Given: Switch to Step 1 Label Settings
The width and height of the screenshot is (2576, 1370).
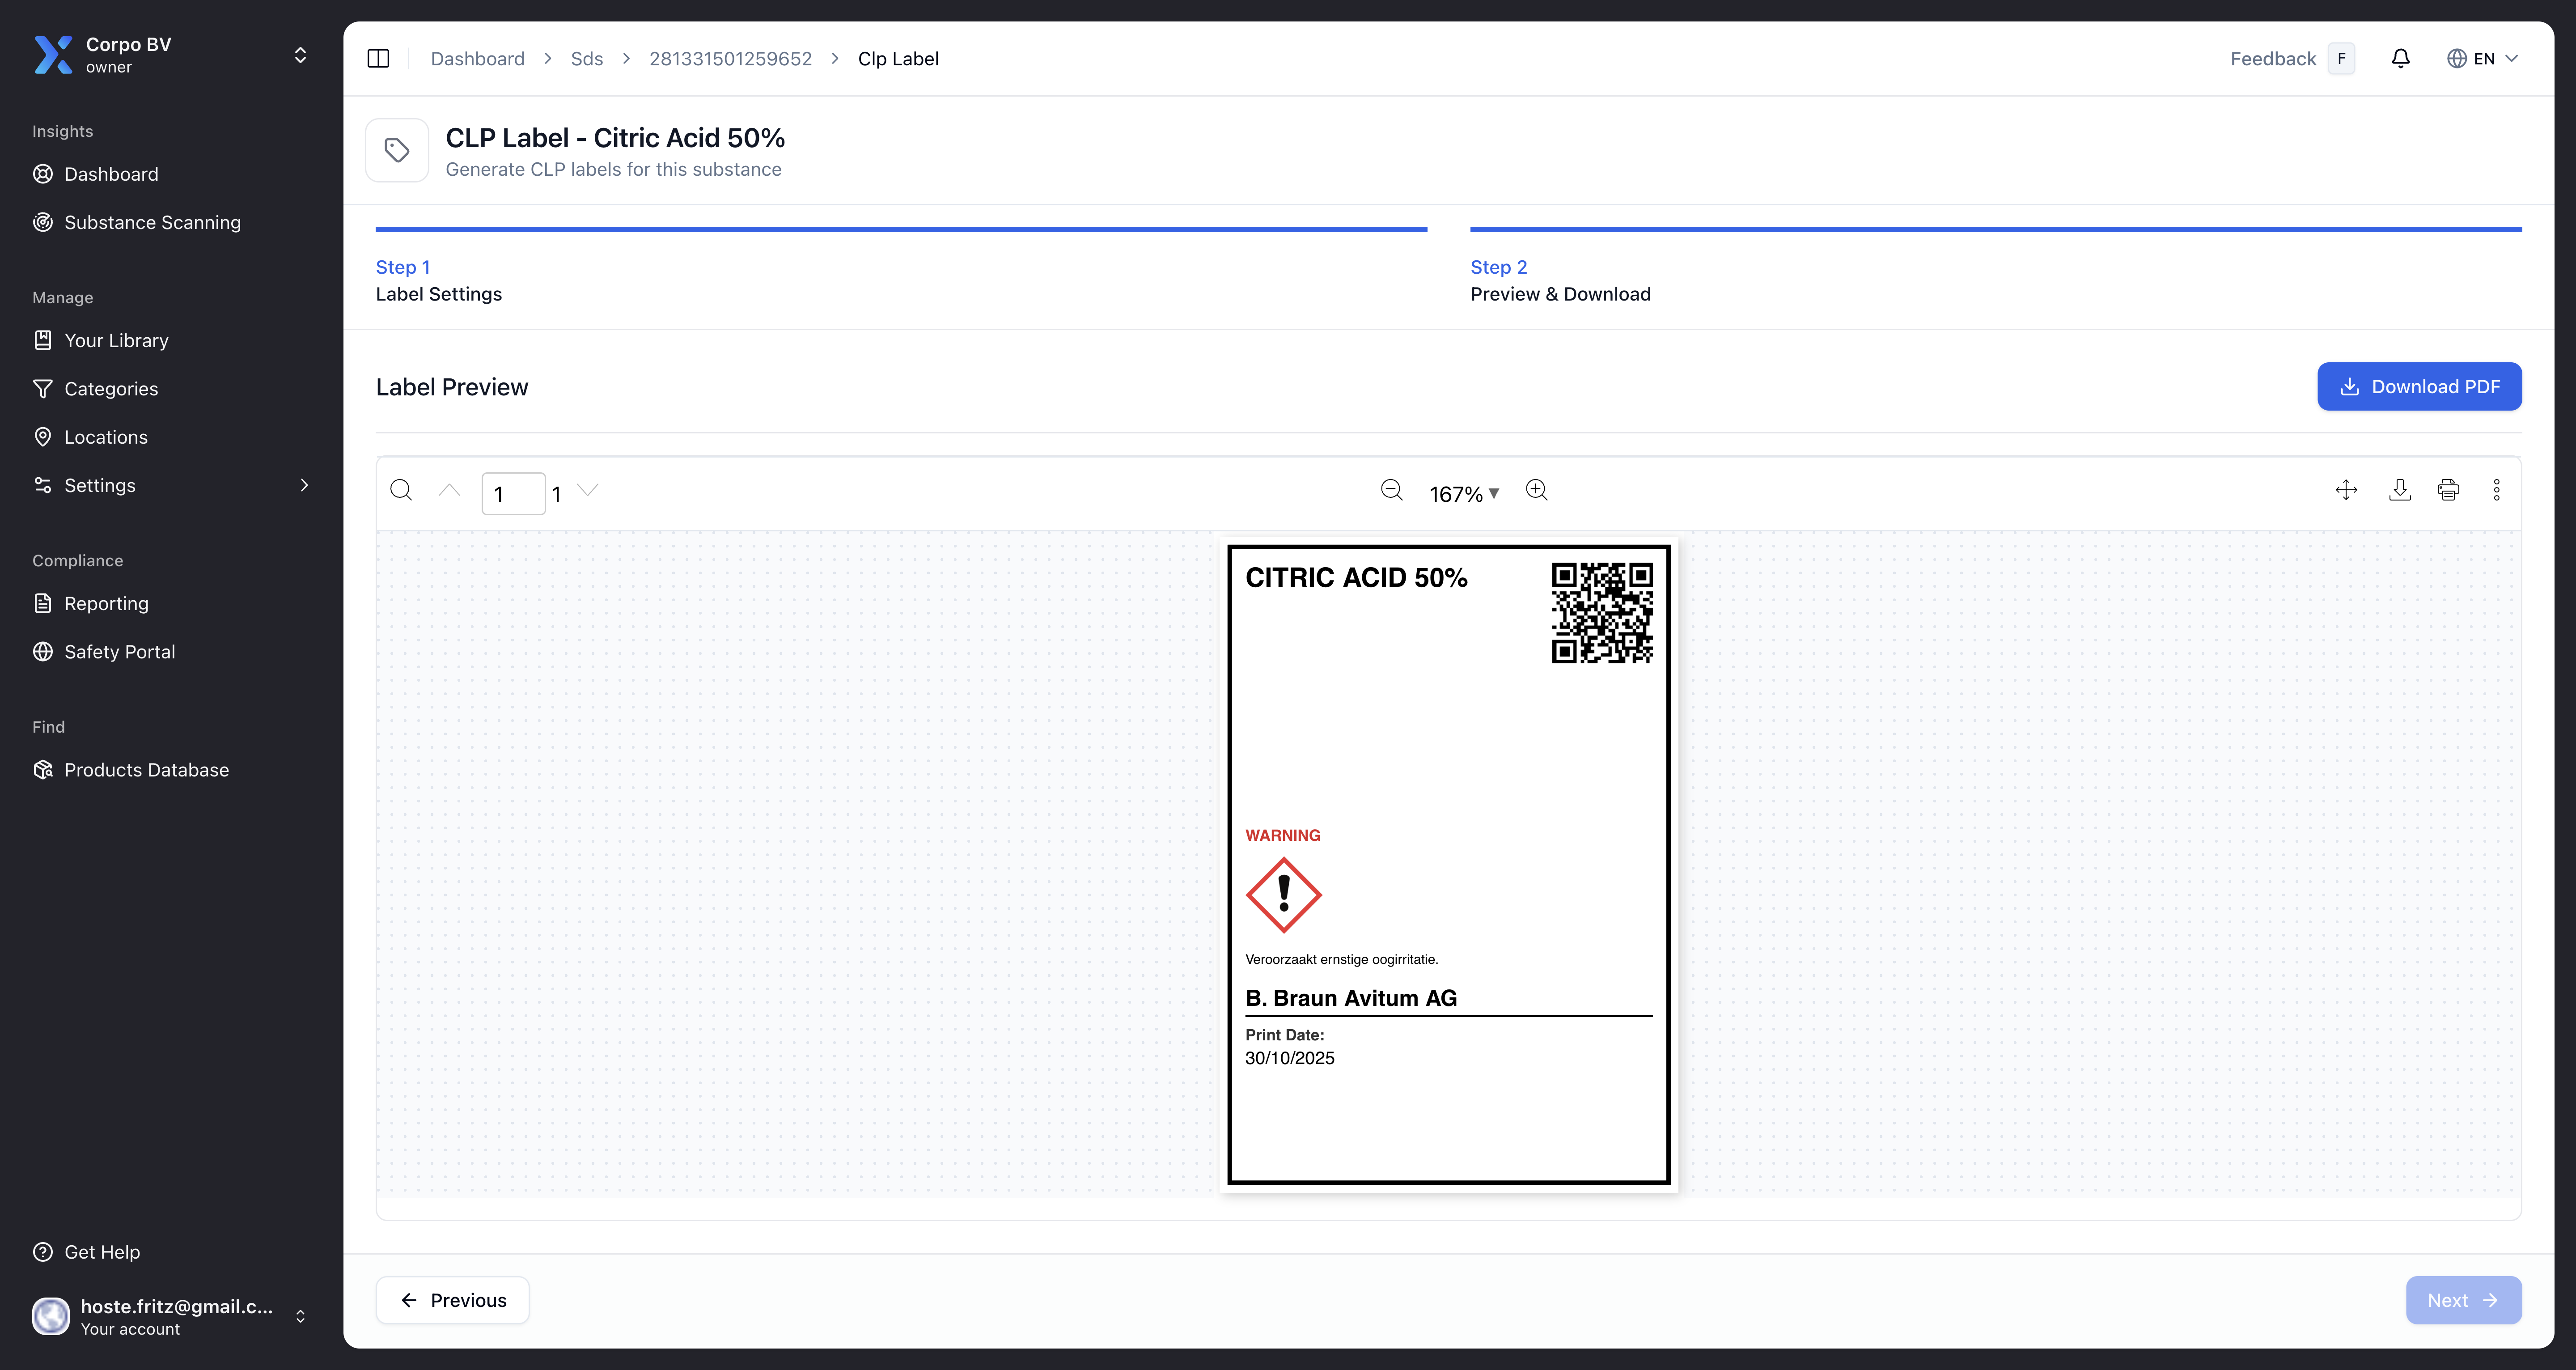Looking at the screenshot, I should coord(438,280).
